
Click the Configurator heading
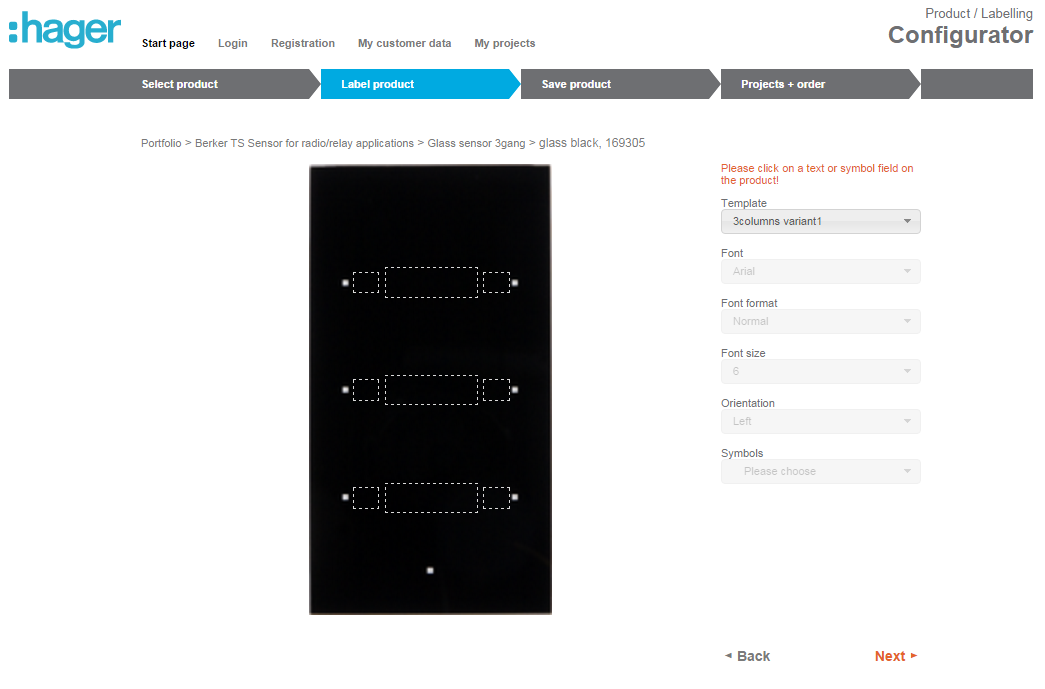(960, 35)
